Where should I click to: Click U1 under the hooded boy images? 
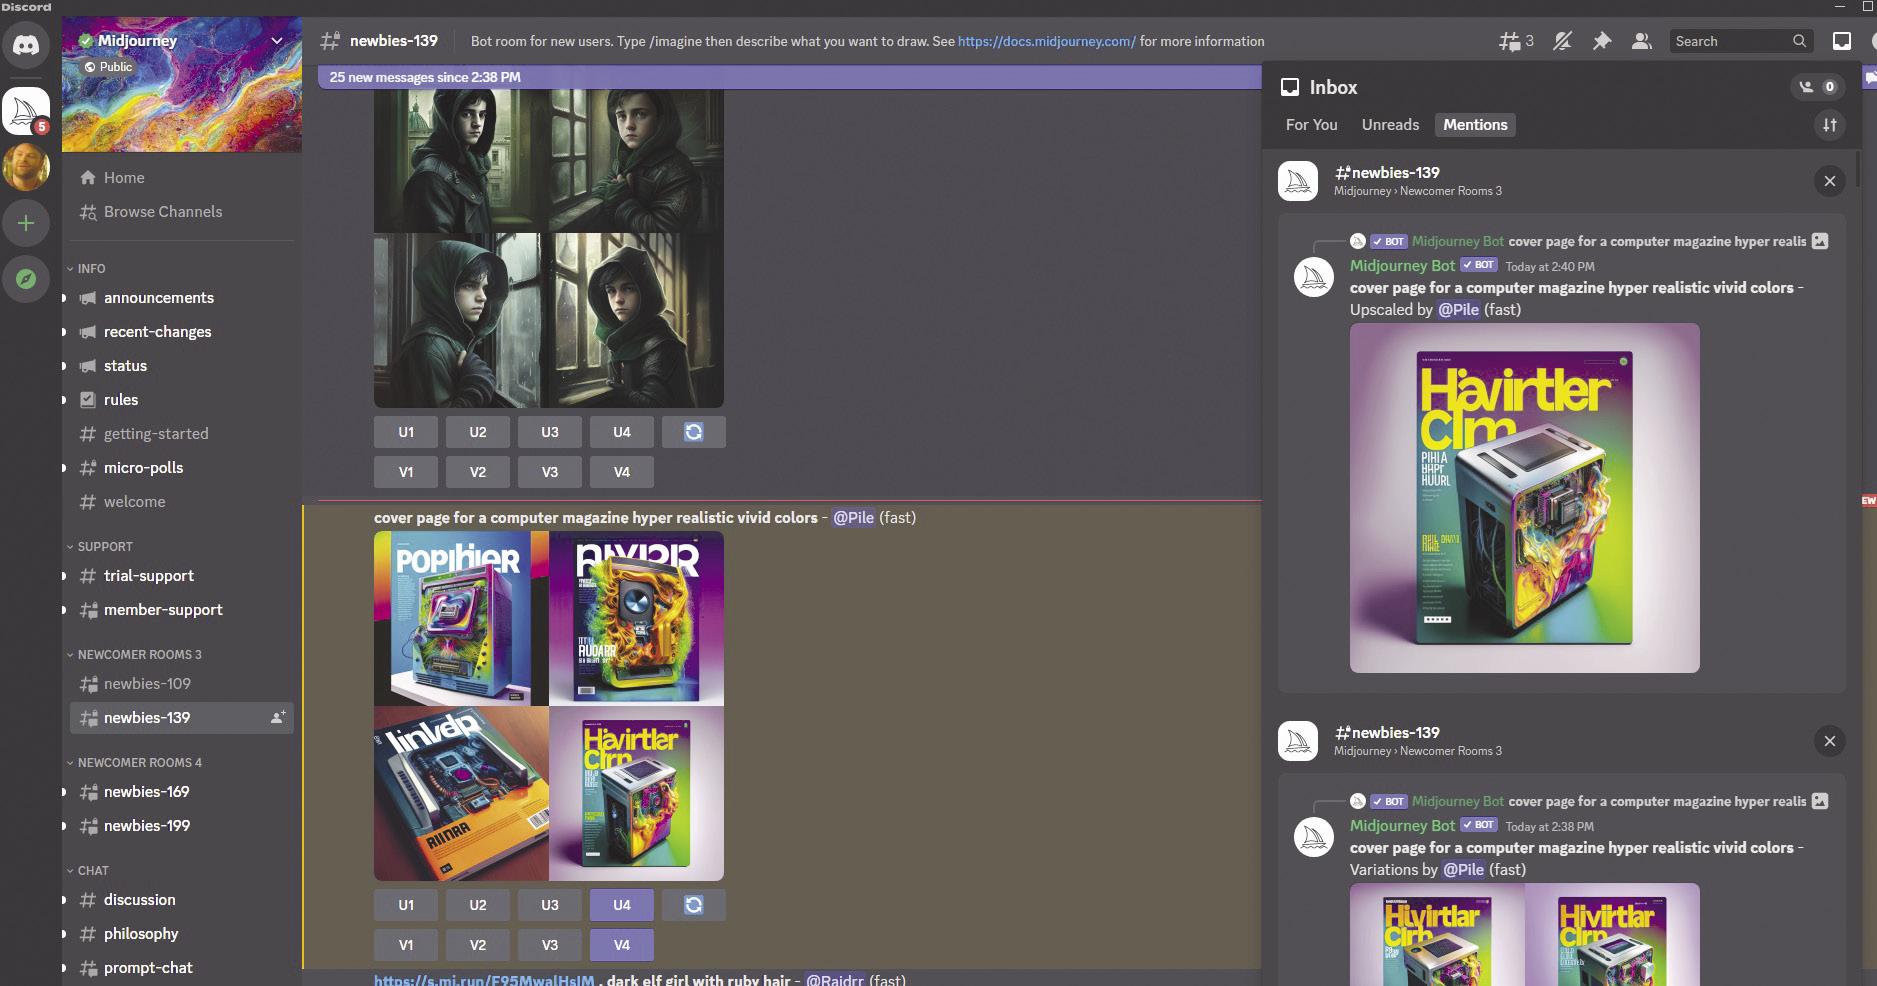click(x=406, y=432)
